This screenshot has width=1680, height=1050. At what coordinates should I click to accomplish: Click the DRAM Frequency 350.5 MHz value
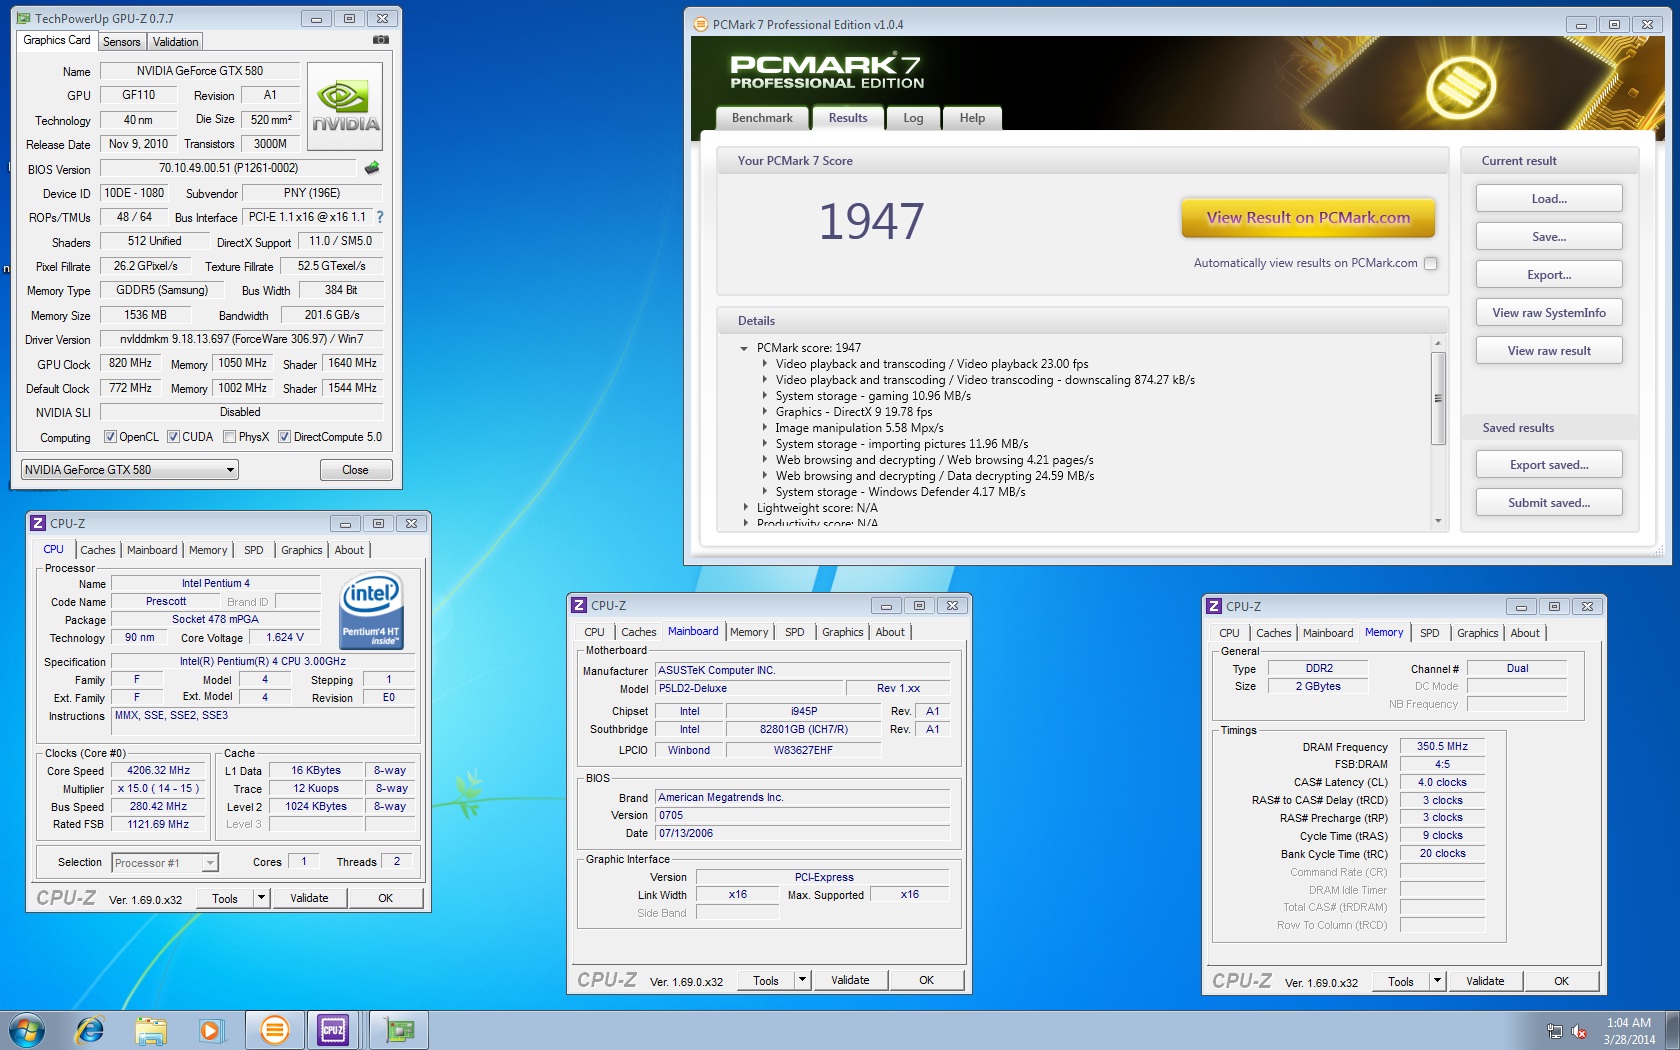1442,746
